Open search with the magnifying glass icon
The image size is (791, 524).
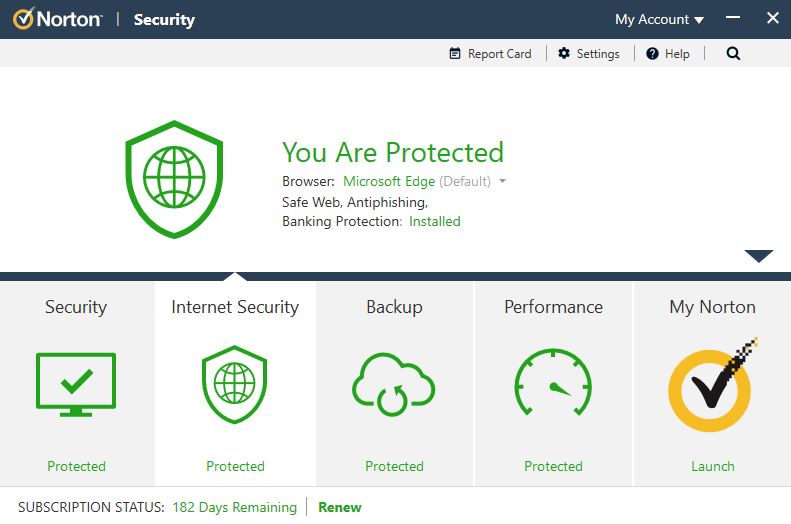tap(733, 53)
